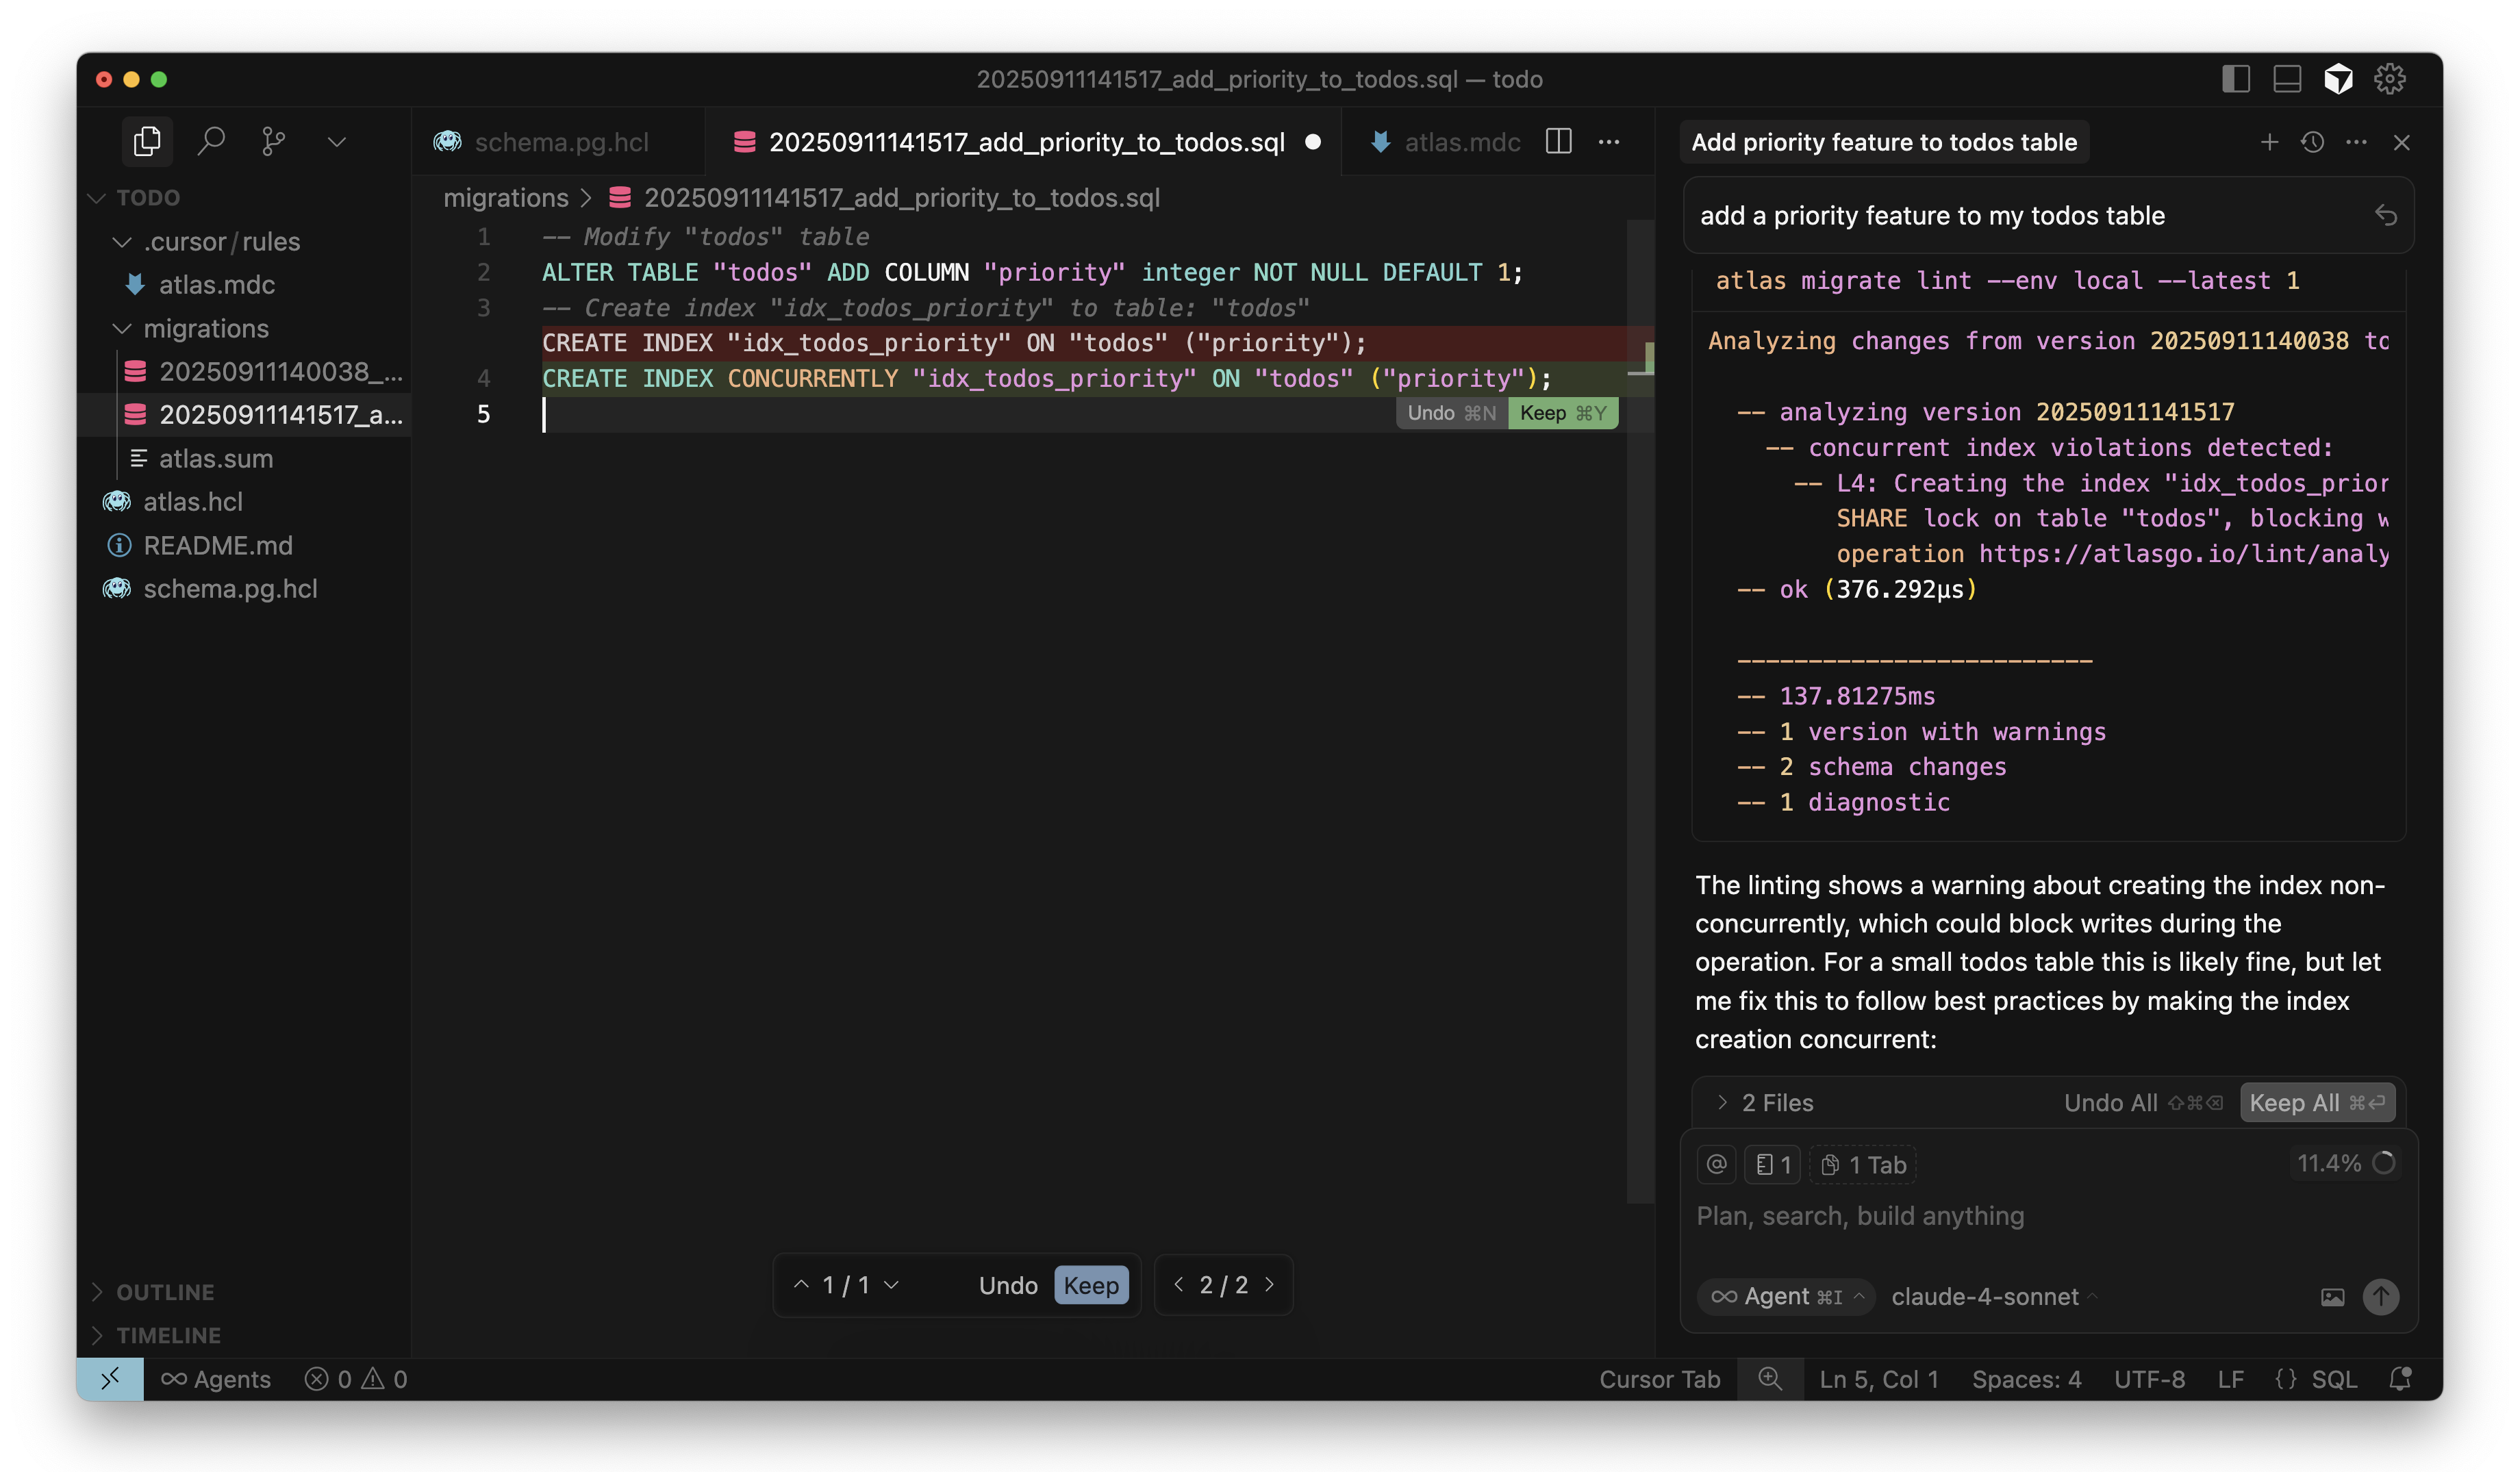Toggle the bottom panel visibility

pos(2287,79)
